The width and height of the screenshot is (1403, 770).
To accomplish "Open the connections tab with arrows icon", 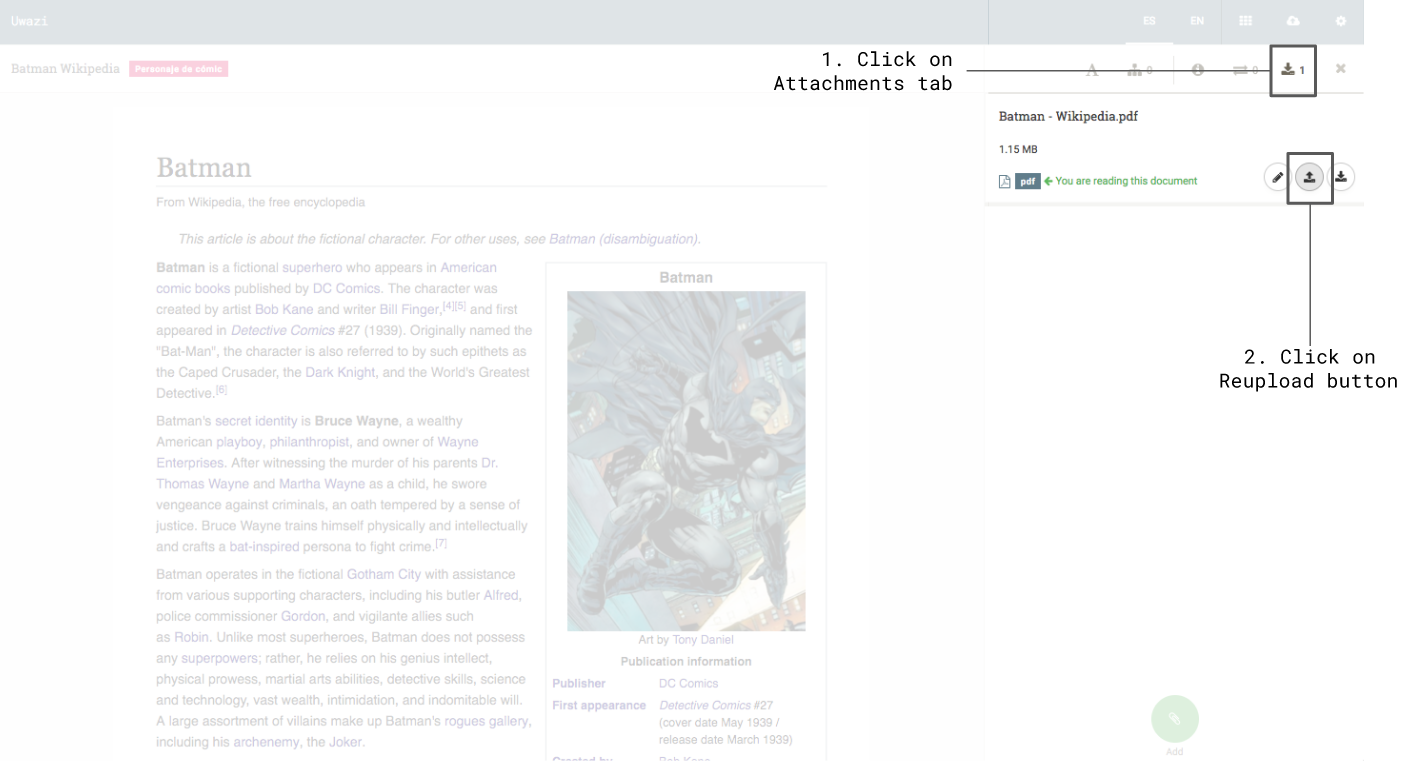I will tap(1245, 70).
